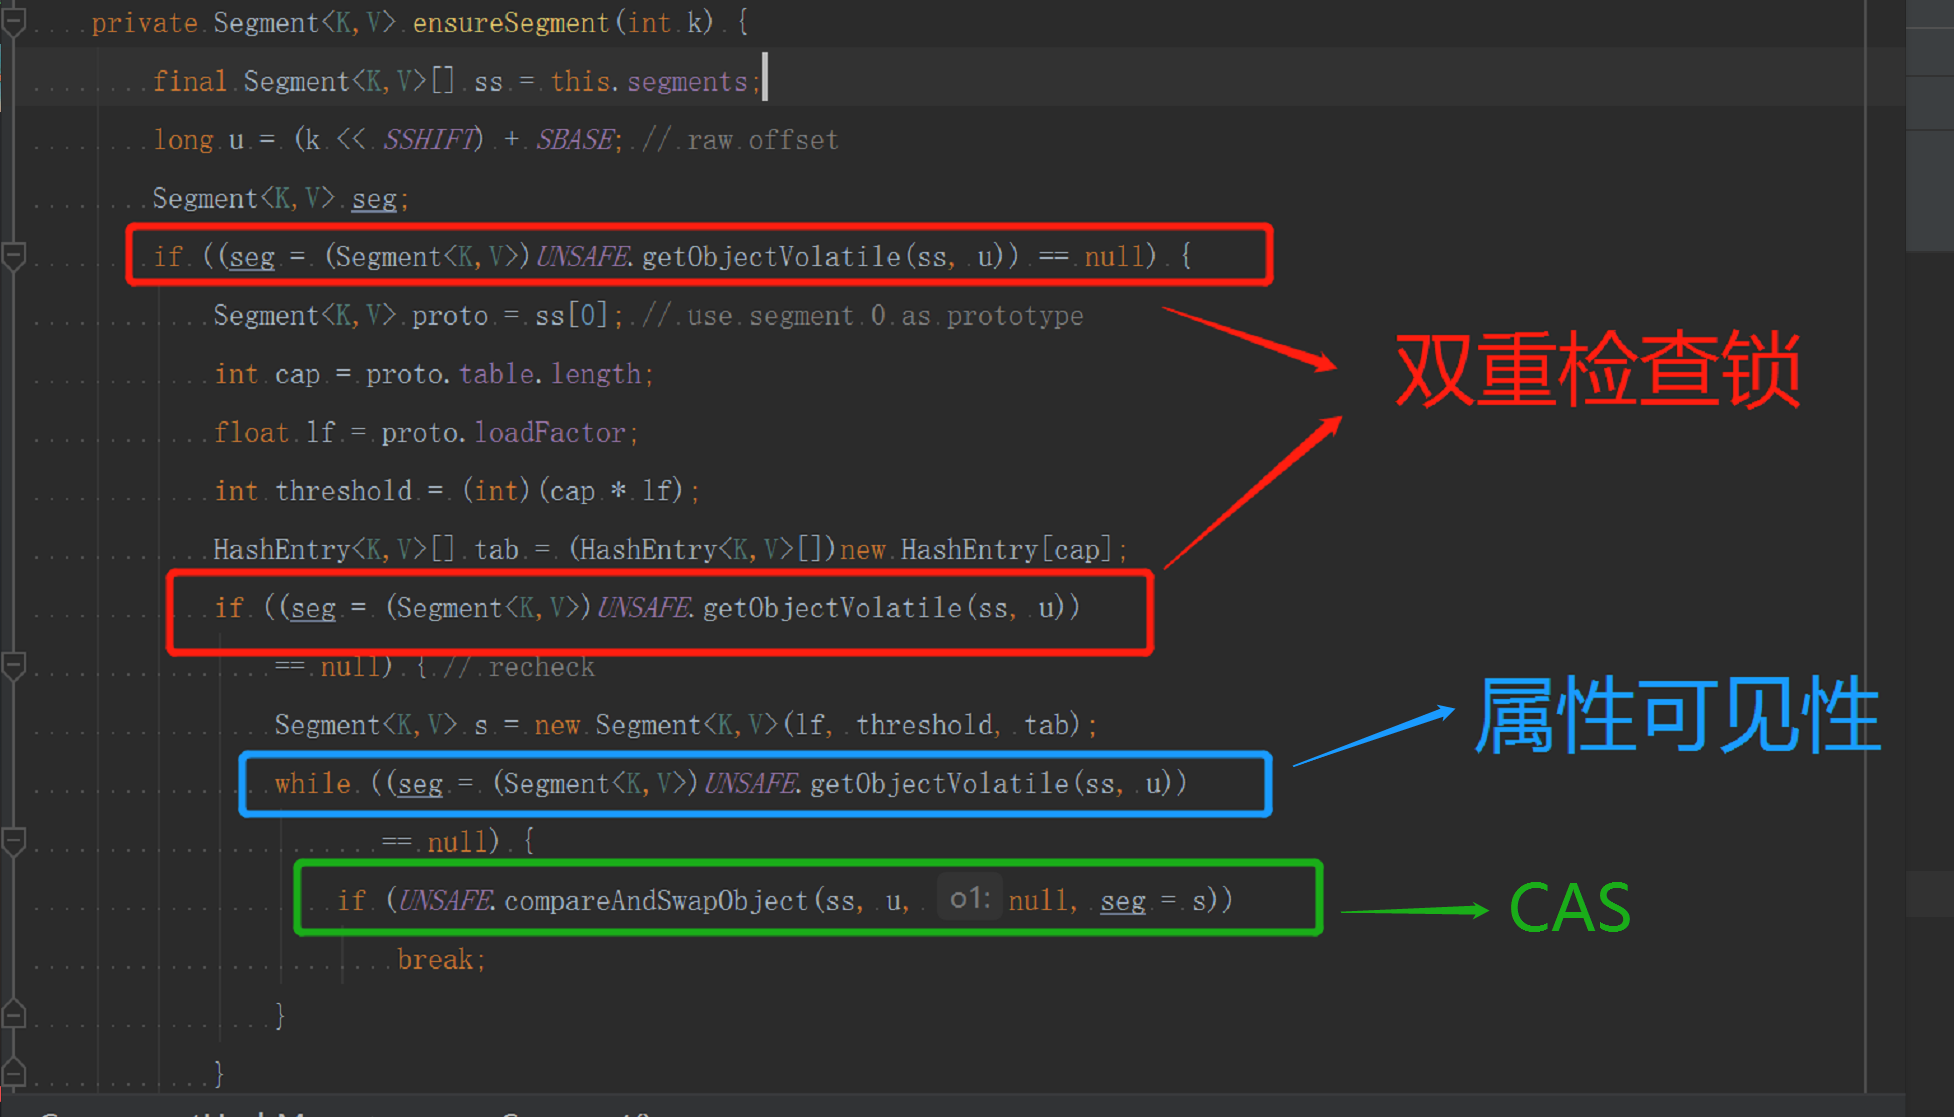Click the SBASE constant reference
The image size is (1954, 1117).
[x=576, y=140]
